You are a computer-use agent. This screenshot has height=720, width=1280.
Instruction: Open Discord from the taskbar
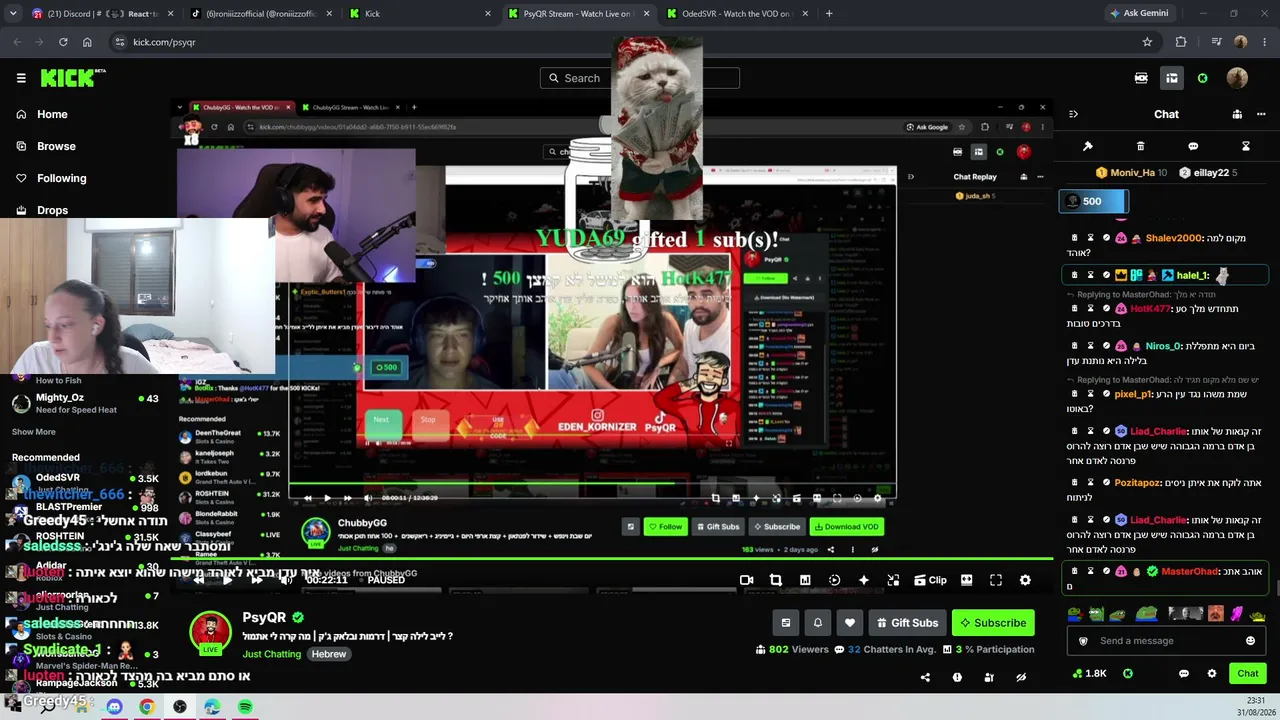pyautogui.click(x=114, y=707)
